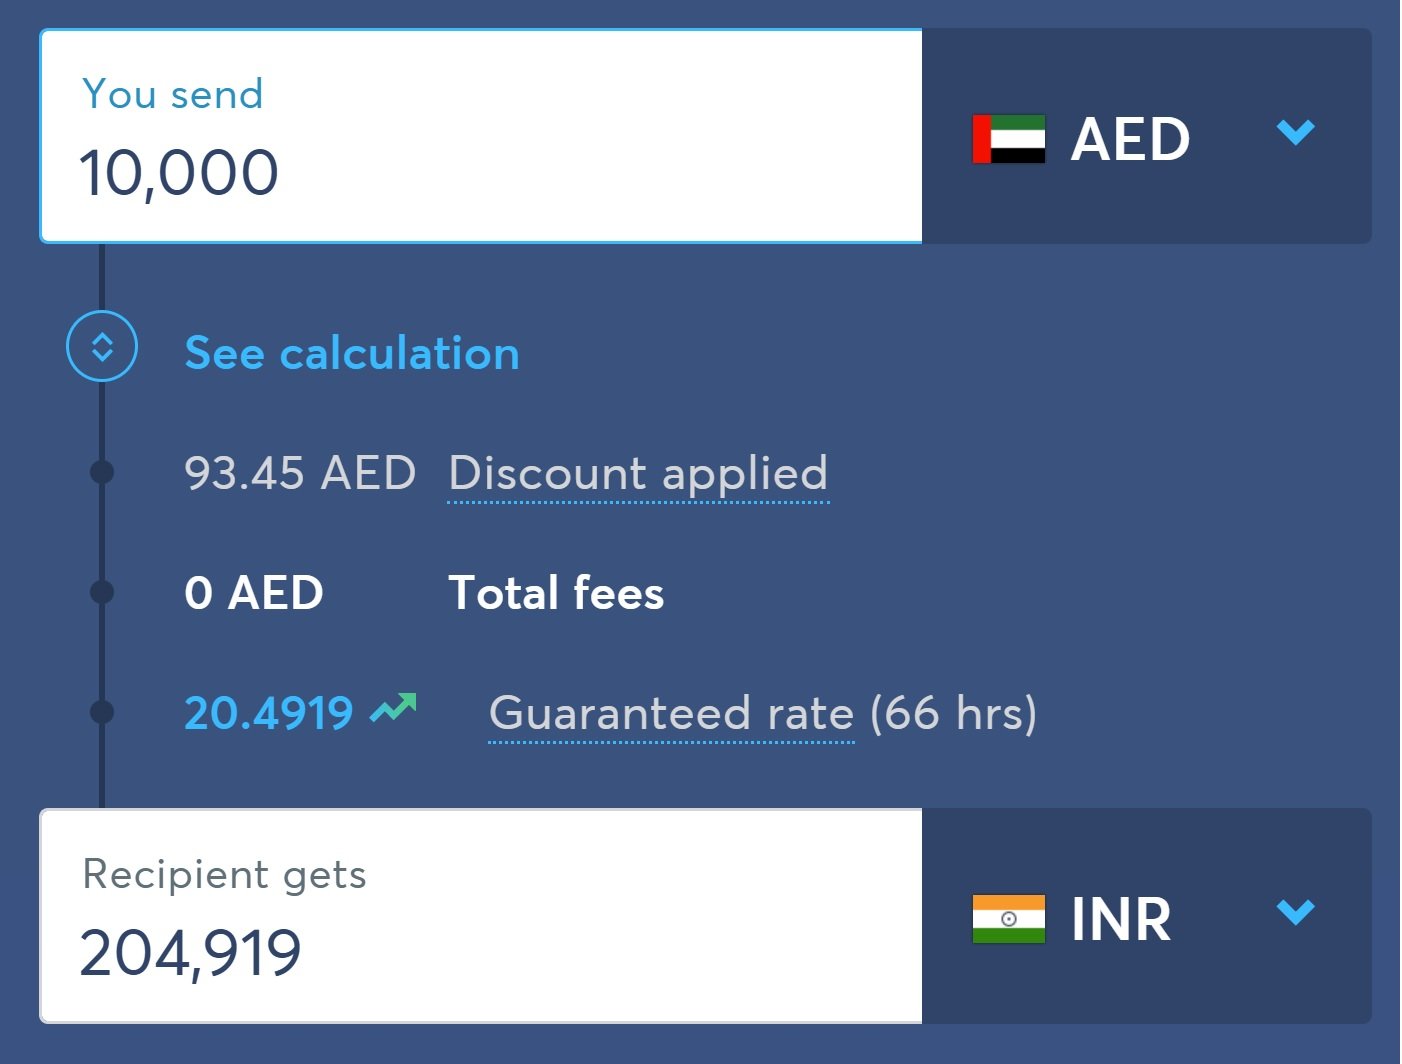Click the 20.4919 exchange rate value

269,713
